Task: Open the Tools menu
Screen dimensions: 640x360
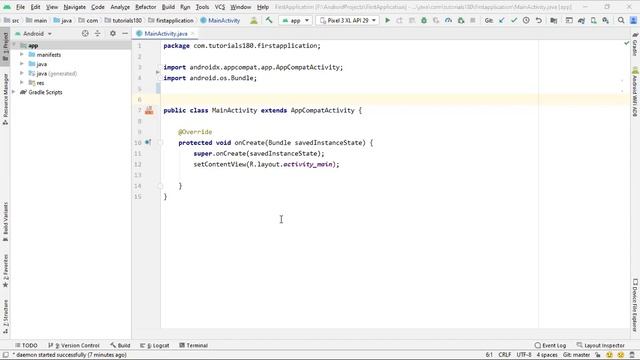Action: pyautogui.click(x=202, y=7)
